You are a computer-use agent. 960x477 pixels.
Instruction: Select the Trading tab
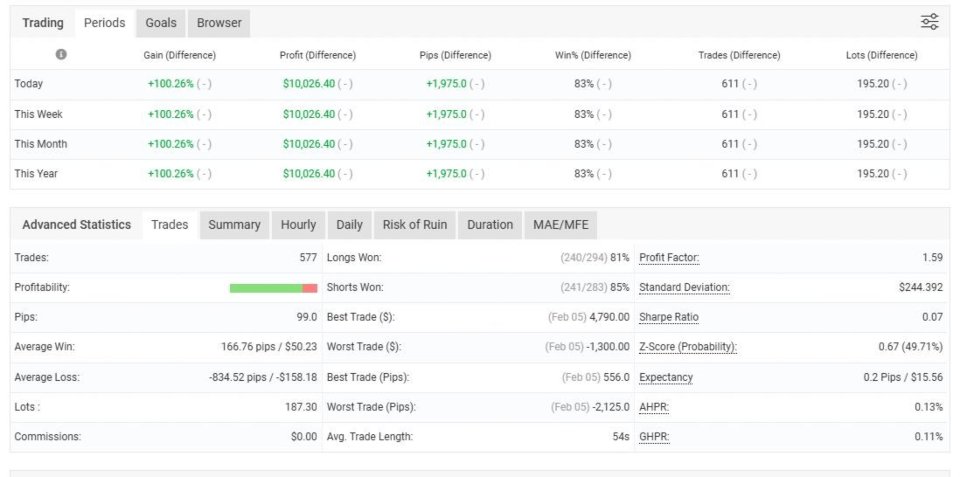tap(43, 23)
